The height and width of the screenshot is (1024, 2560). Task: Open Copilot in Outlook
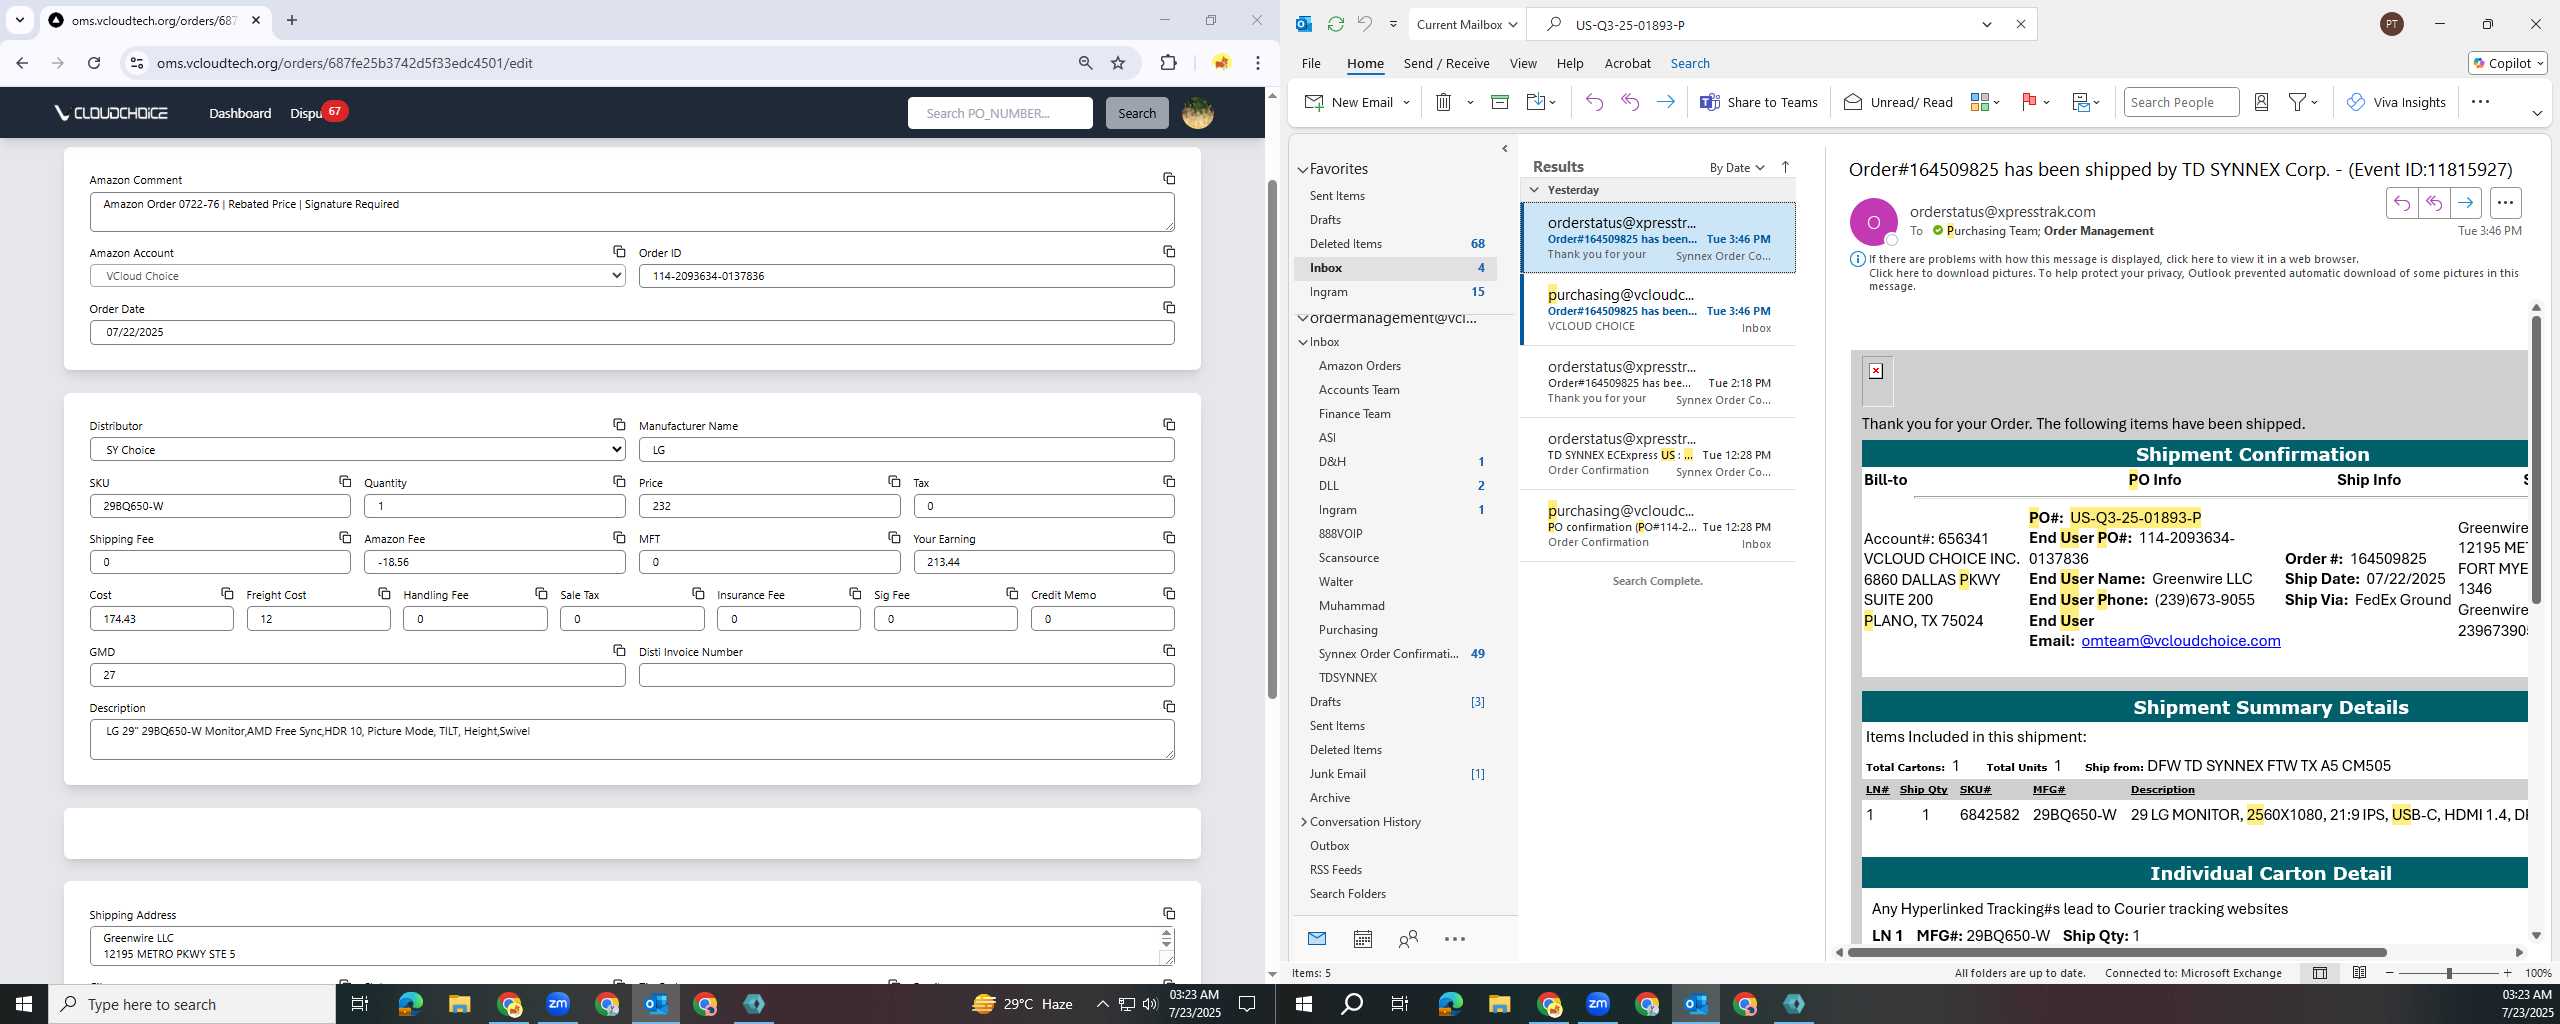point(2507,63)
